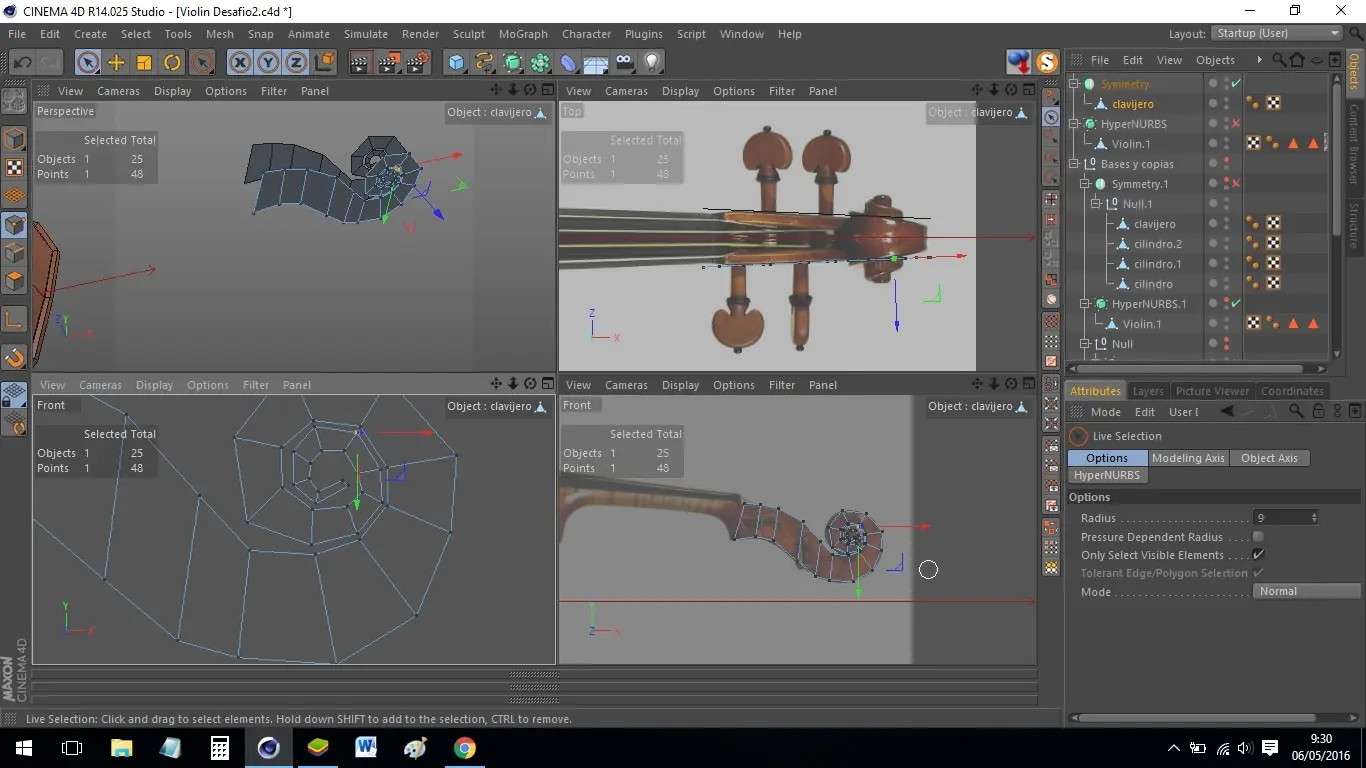
Task: Activate the Rotate tool
Action: click(172, 62)
